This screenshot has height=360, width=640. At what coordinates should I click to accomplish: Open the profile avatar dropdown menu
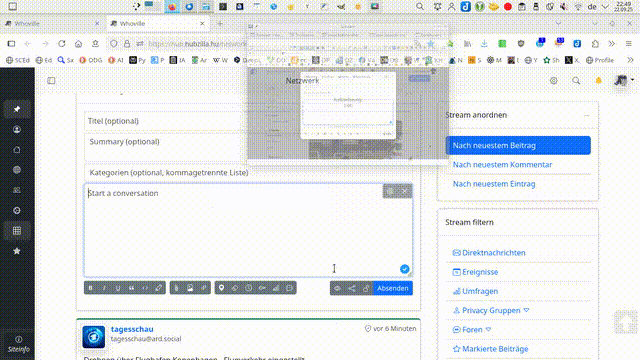point(624,80)
